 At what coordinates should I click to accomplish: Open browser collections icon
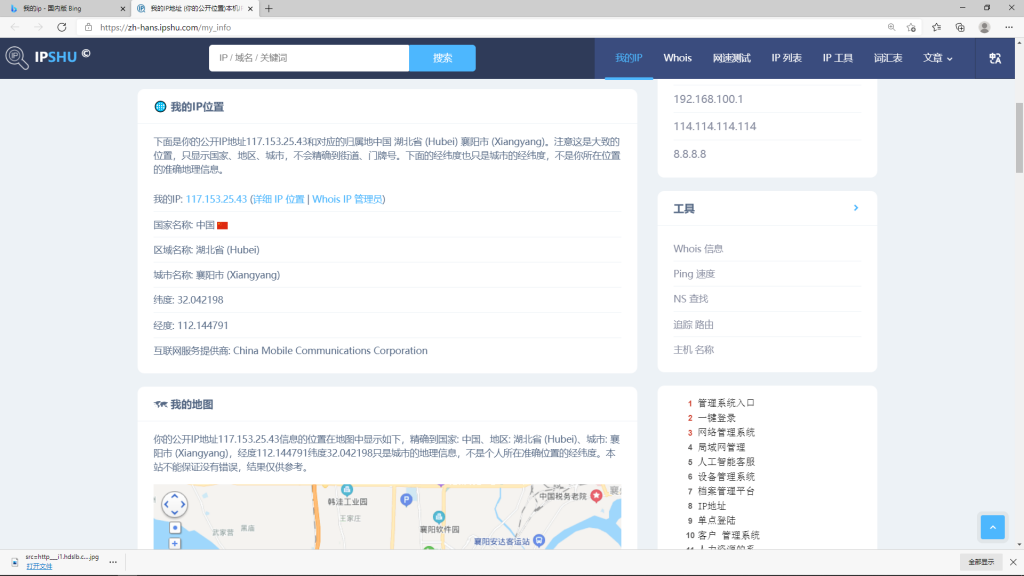click(x=960, y=27)
